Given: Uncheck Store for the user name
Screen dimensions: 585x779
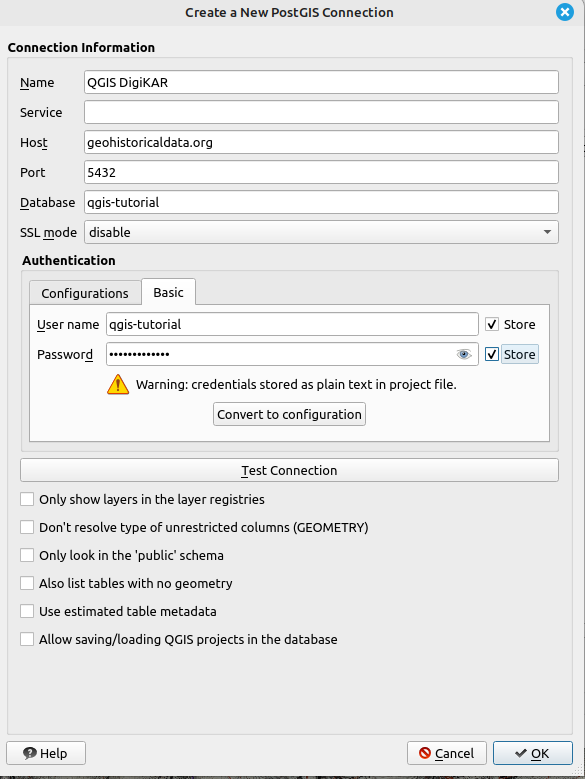Looking at the screenshot, I should tap(492, 324).
